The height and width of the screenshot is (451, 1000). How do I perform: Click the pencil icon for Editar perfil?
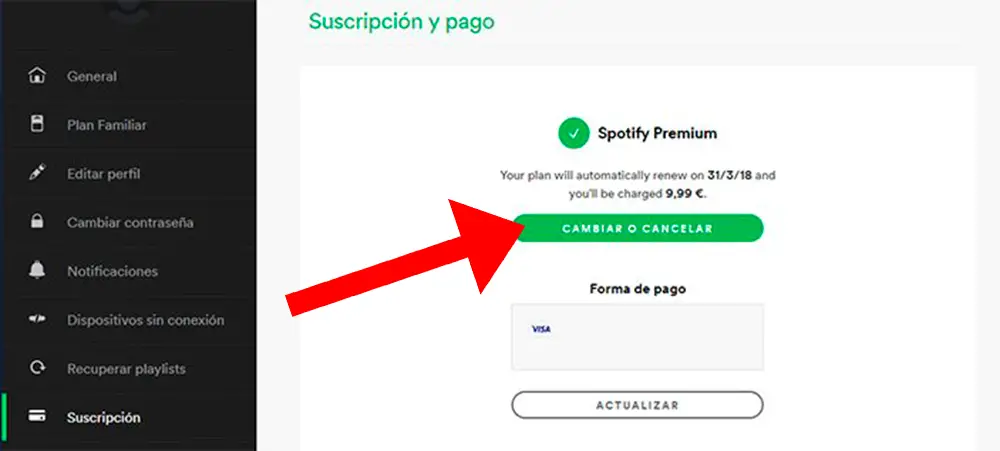(38, 174)
